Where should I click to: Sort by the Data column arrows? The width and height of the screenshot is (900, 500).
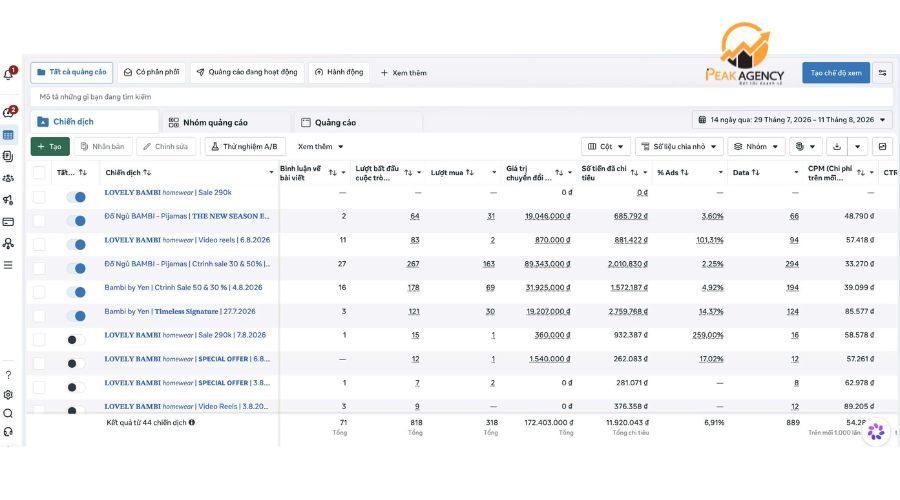pyautogui.click(x=755, y=172)
